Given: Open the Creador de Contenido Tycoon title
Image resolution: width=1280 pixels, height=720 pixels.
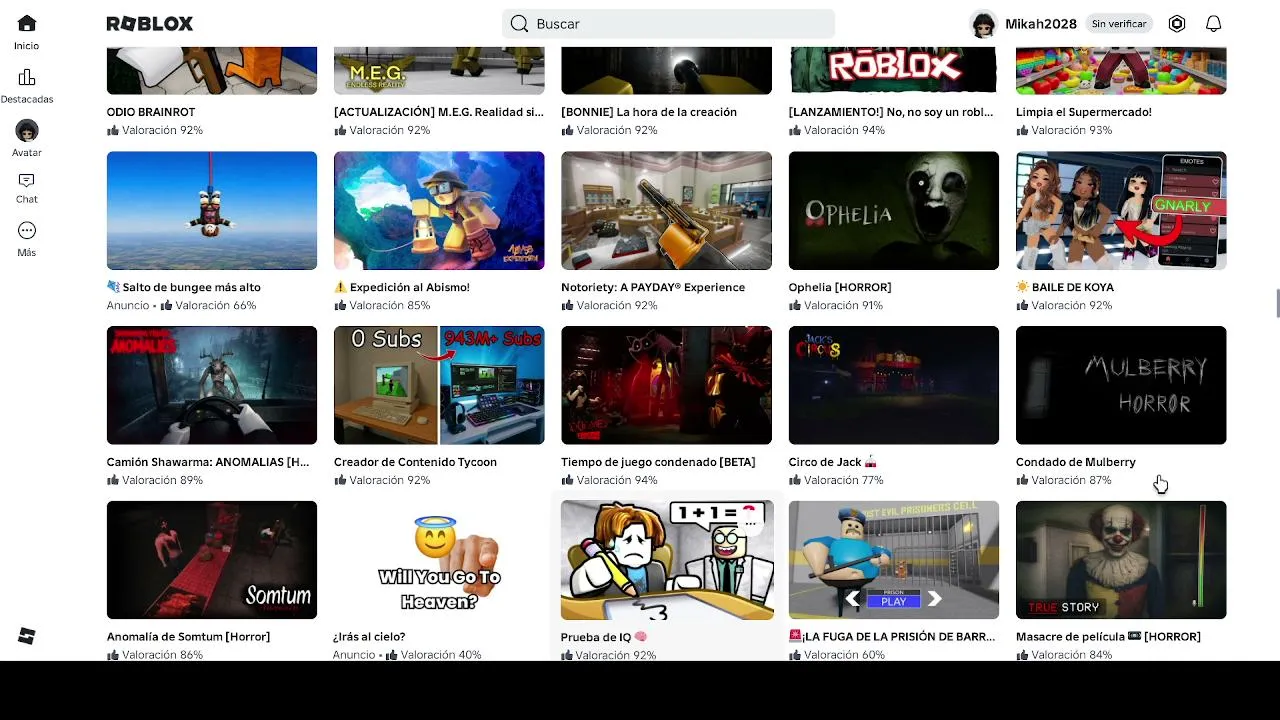Looking at the screenshot, I should tap(415, 462).
